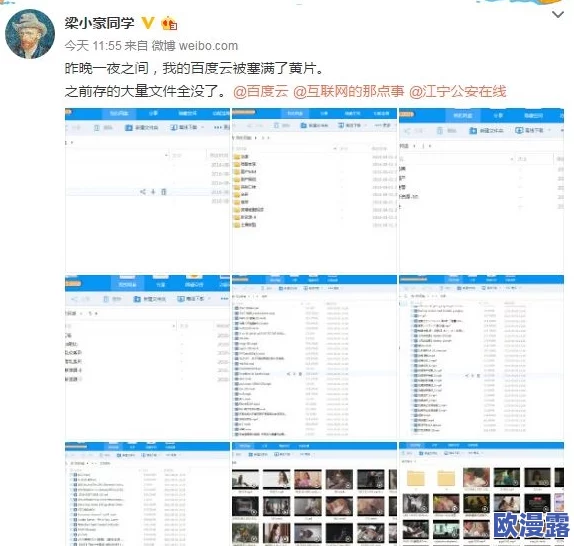View top-left image of nearly empty file list
This screenshot has height=546, width=574.
point(148,190)
